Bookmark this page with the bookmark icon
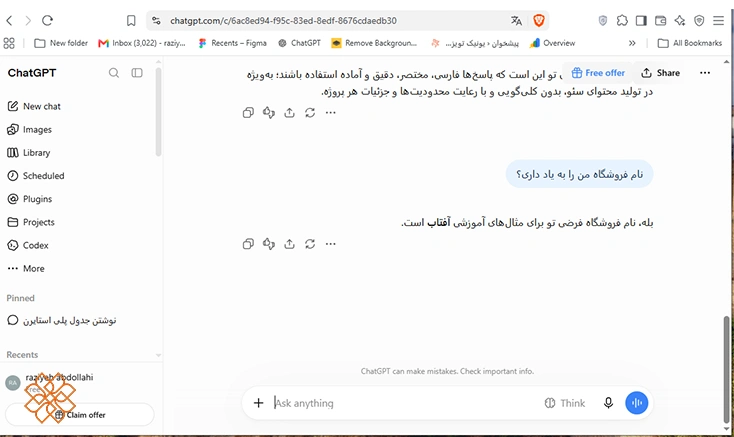Viewport: 734px width, 437px height. (x=131, y=21)
